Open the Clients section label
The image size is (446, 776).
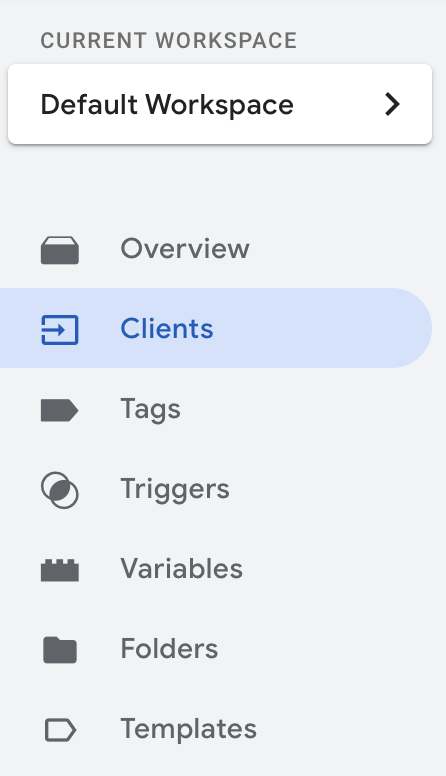click(x=167, y=329)
